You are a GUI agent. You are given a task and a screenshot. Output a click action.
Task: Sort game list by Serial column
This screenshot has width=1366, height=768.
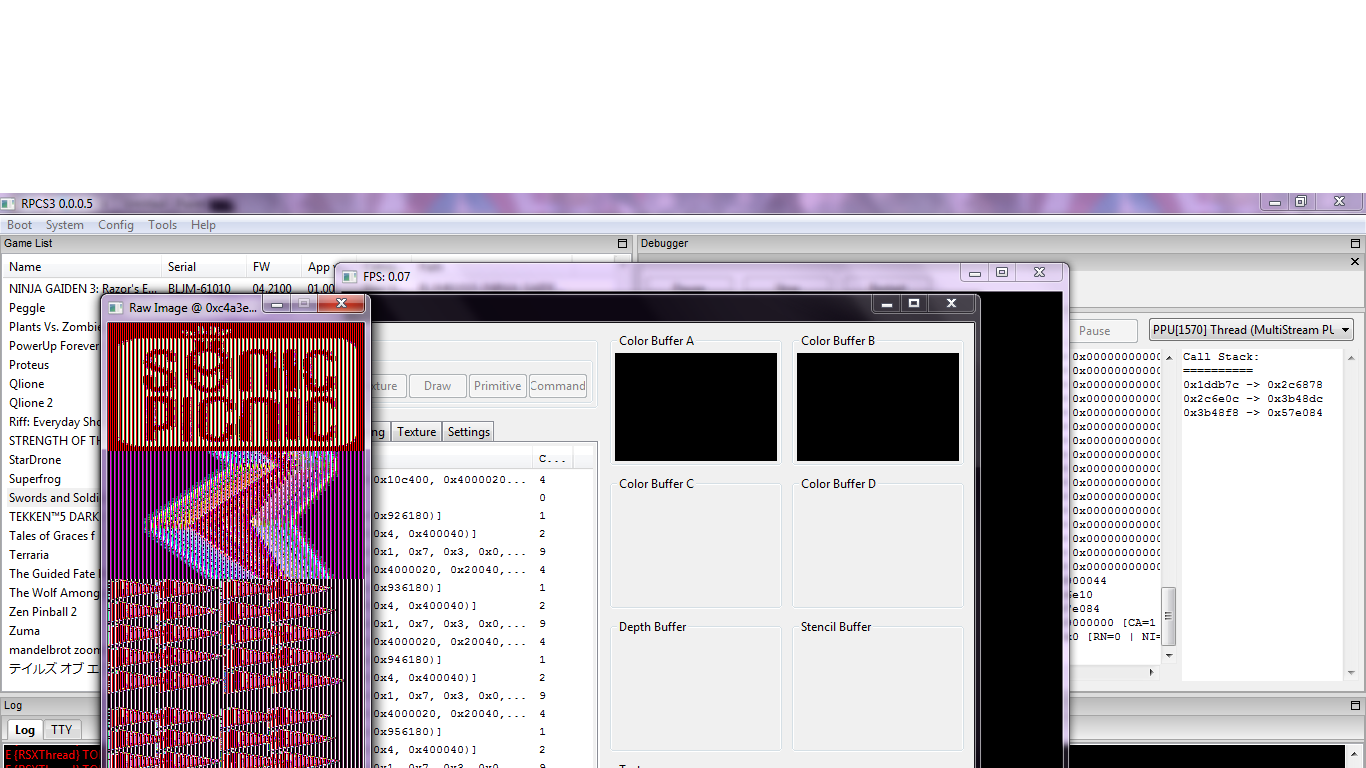[182, 267]
